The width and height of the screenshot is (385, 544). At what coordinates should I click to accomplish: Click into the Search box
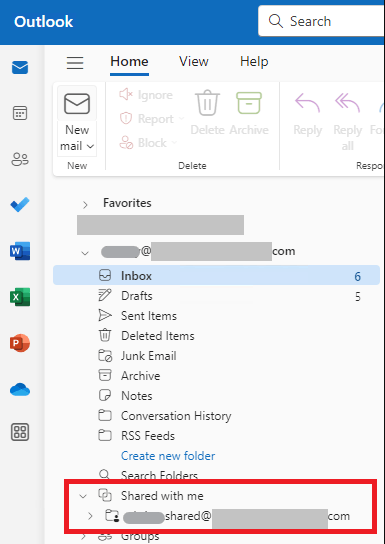pos(322,21)
